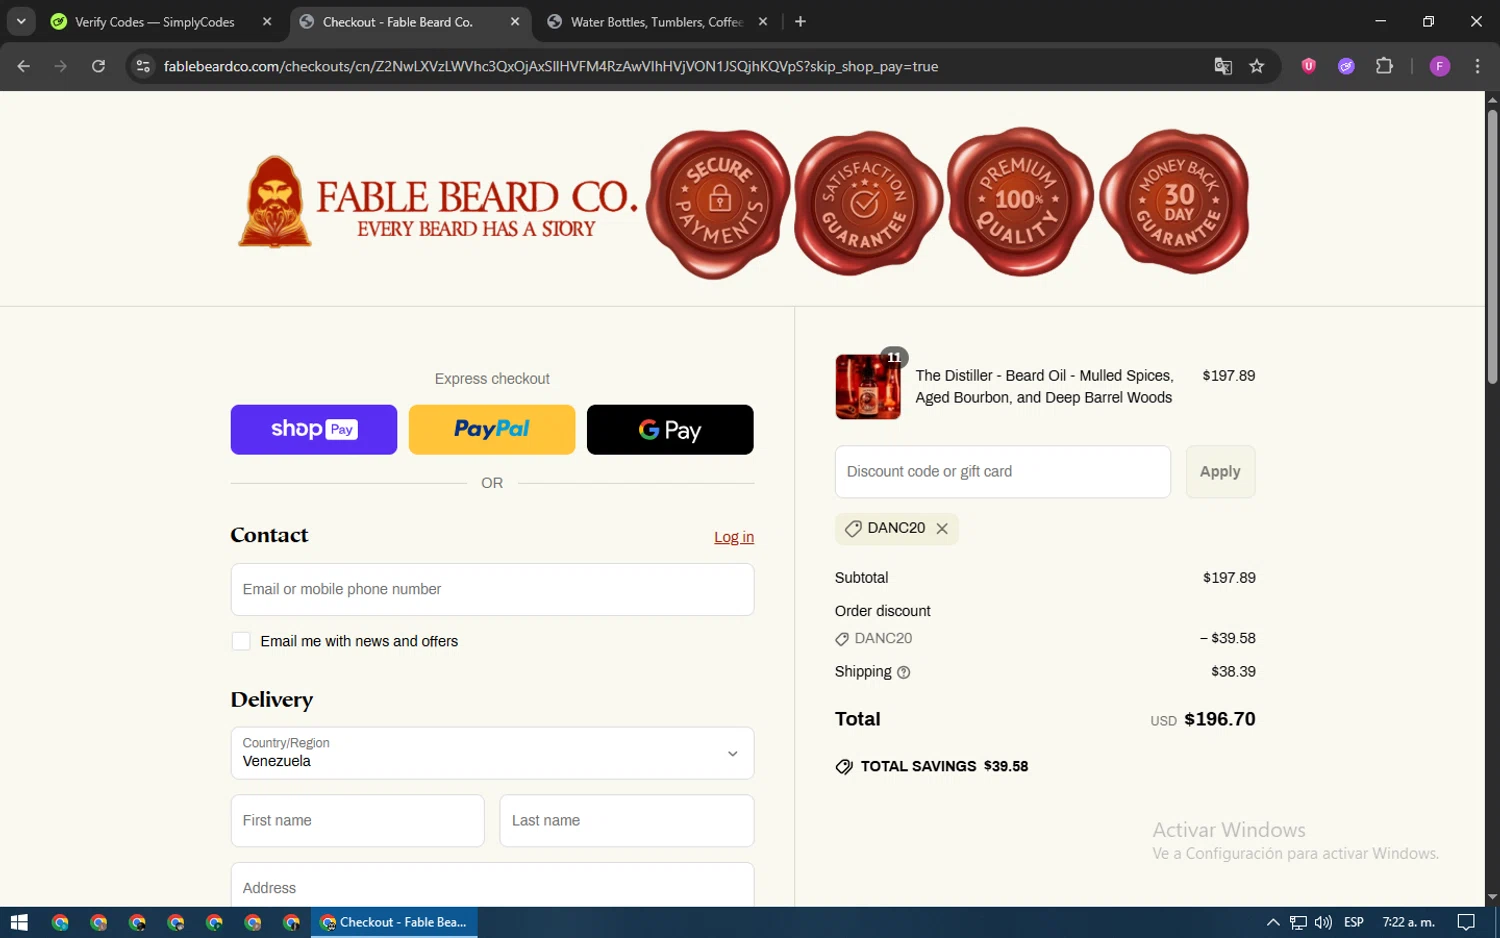
Task: Open the notification center icon
Action: coord(1466,922)
